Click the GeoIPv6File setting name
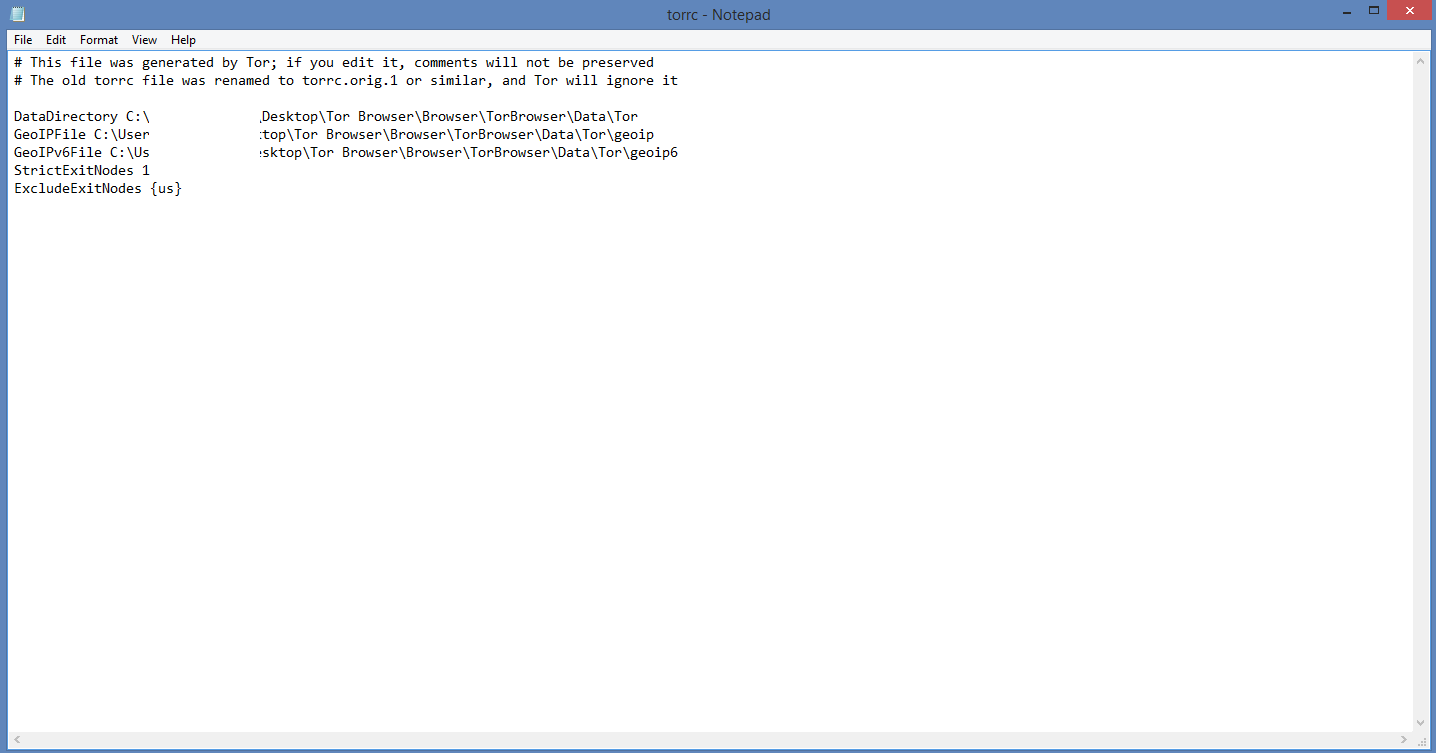 57,153
